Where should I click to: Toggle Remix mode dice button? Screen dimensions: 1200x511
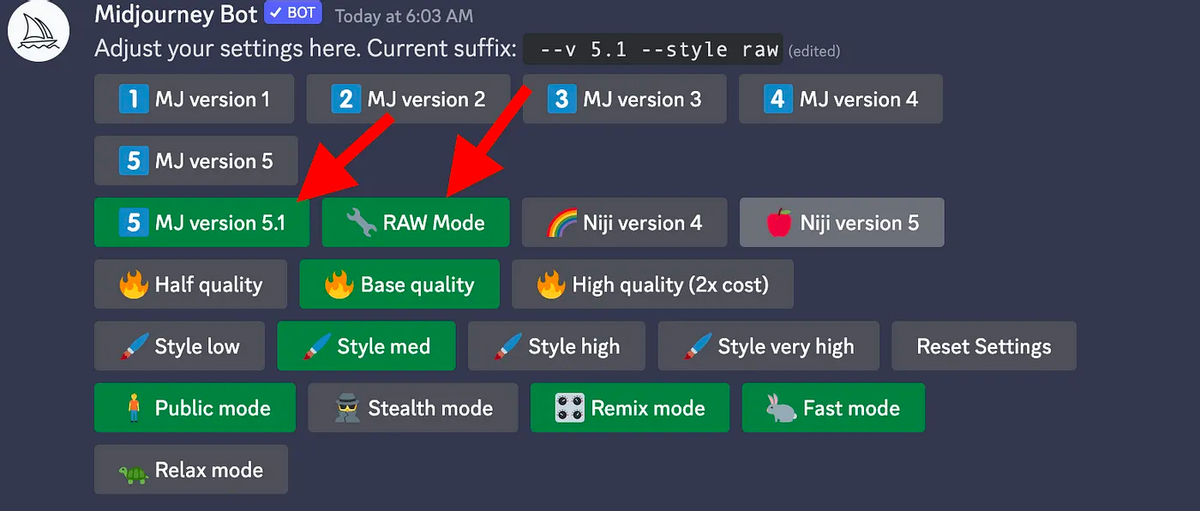click(x=630, y=408)
